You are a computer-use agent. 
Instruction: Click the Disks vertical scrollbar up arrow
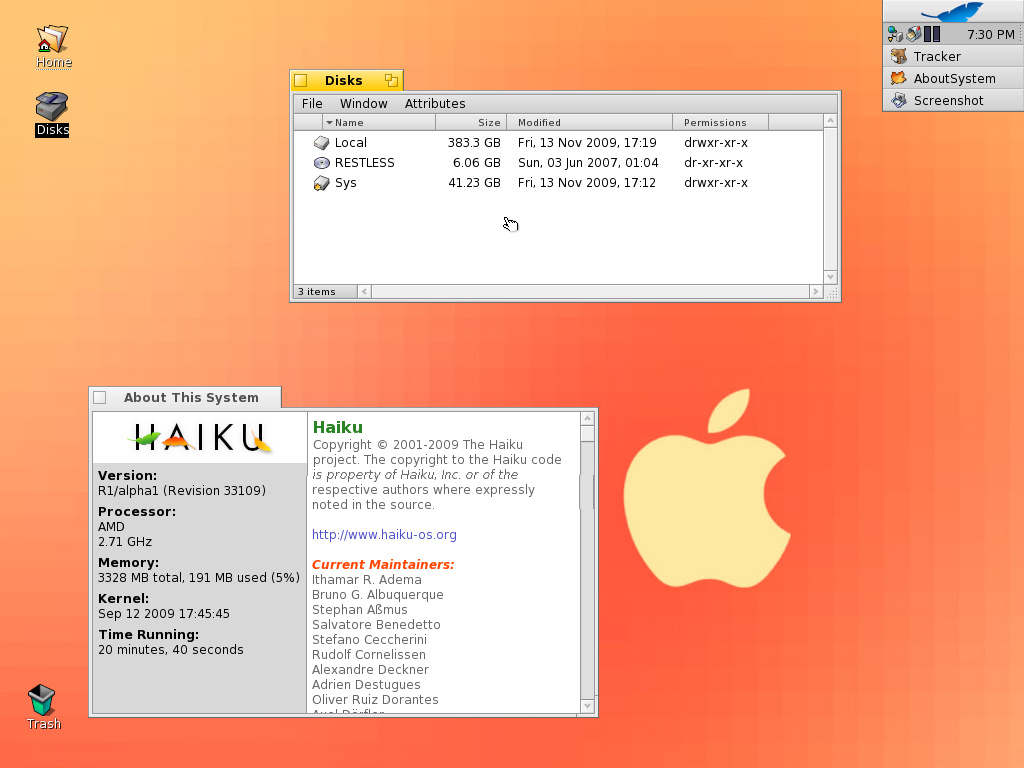click(831, 121)
